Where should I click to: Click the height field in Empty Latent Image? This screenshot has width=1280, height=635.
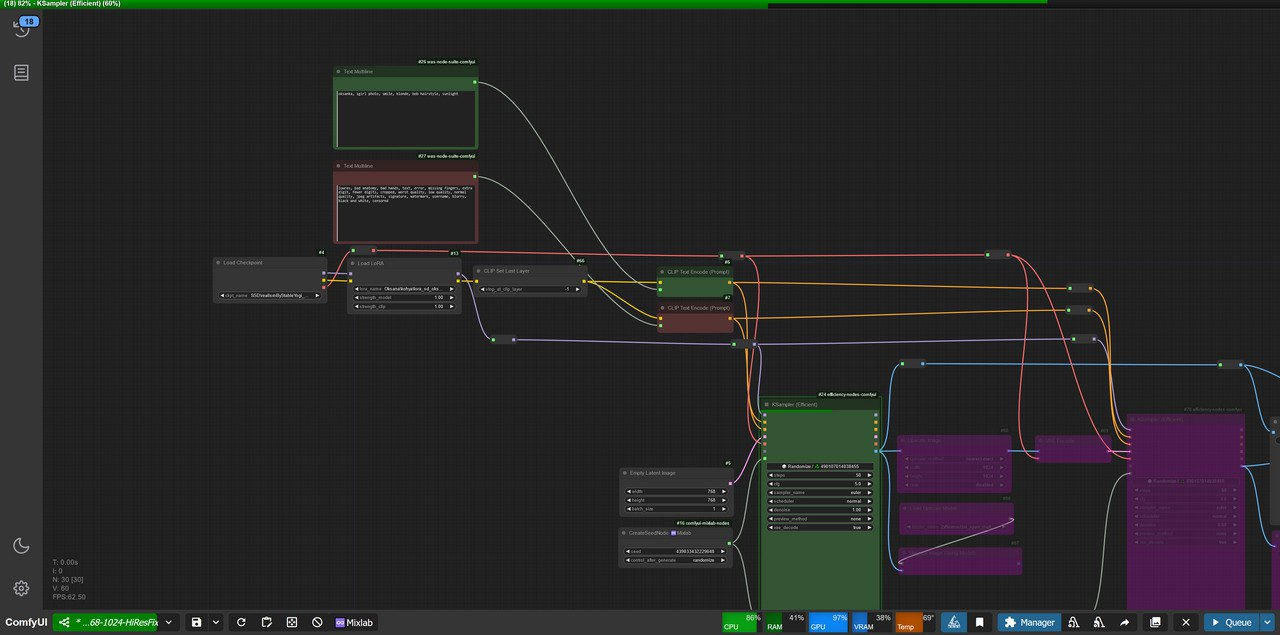675,500
